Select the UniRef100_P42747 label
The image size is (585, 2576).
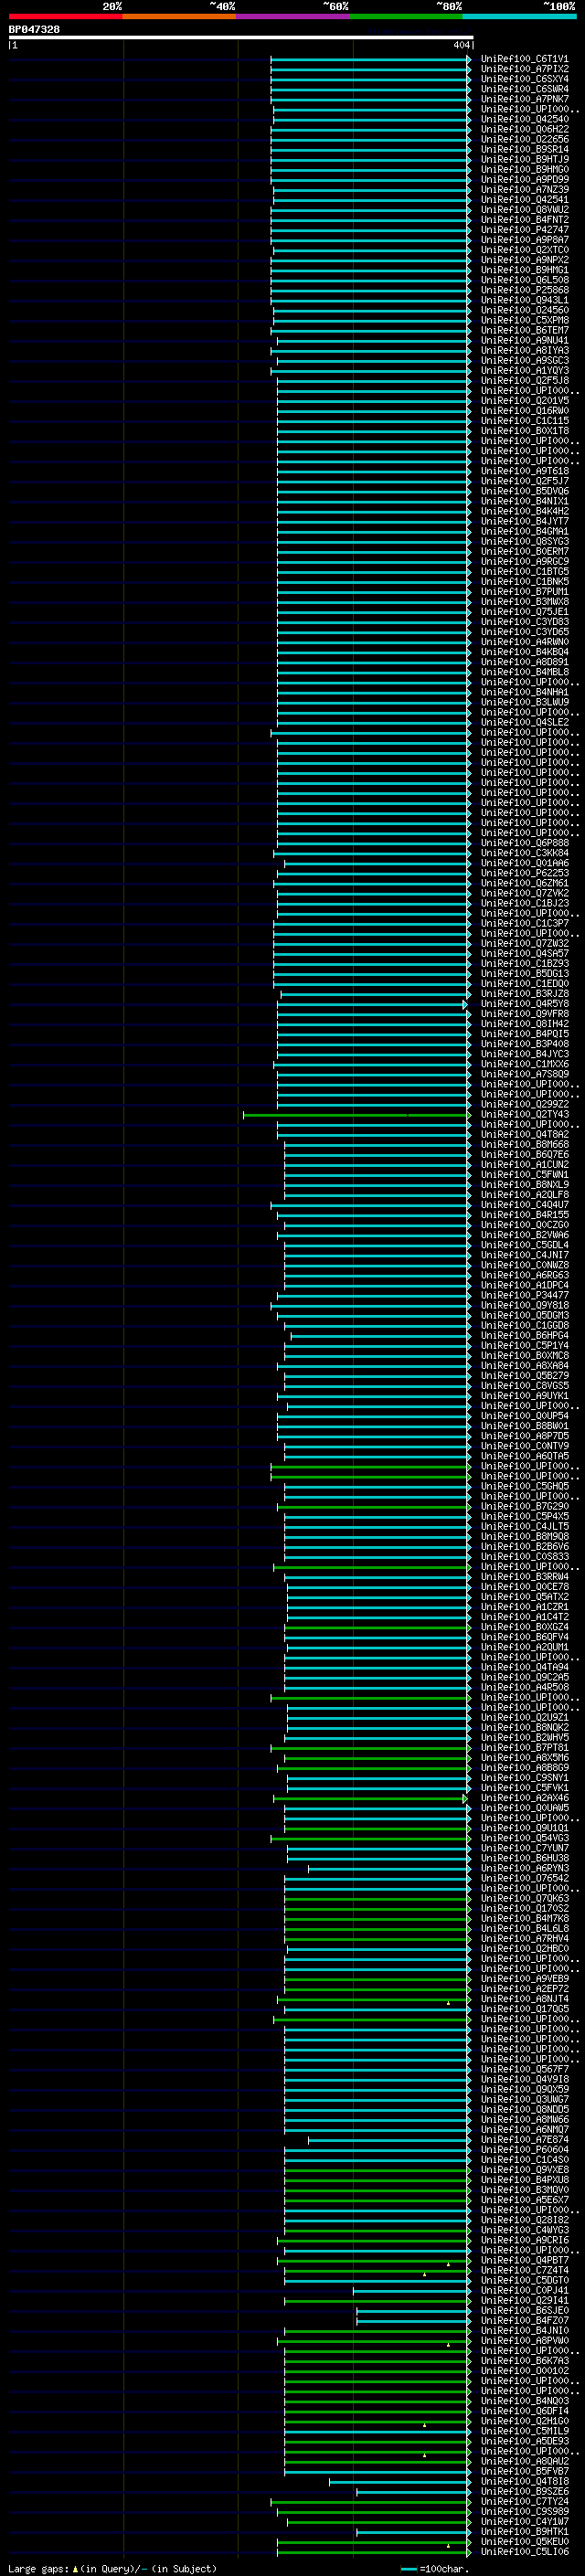point(525,230)
